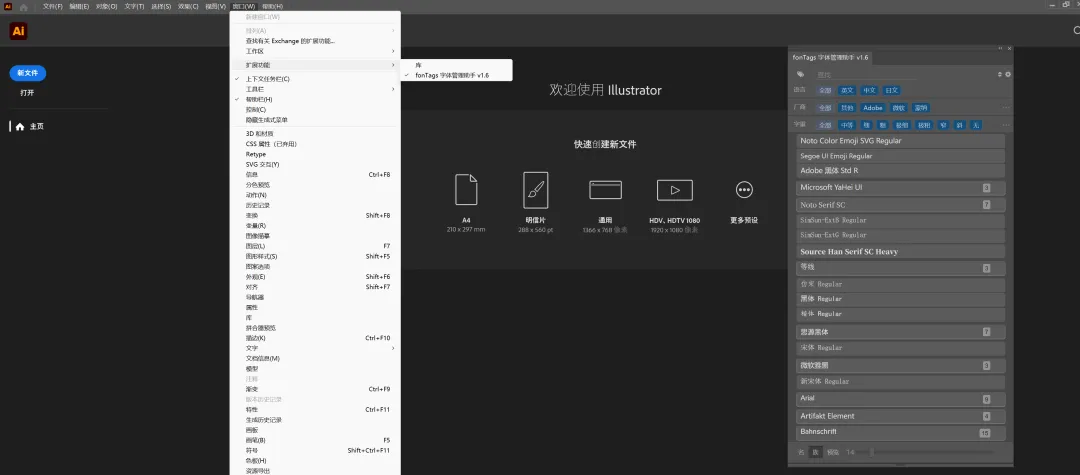Screen dimensions: 1080x475
Task: Apply Noto Color Emoji SVG Regular font
Action: [x=900, y=140]
